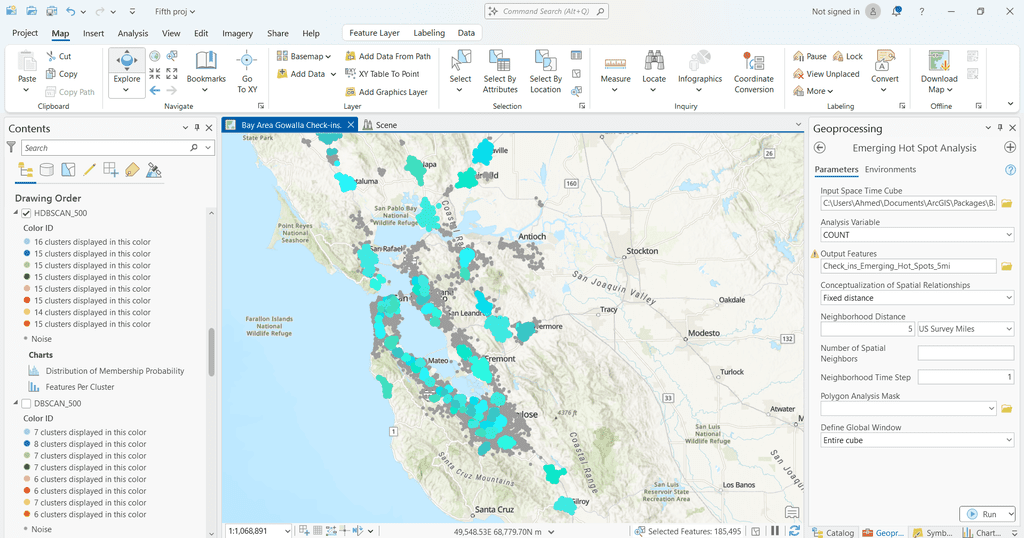Open the Analysis Variable COUNT dropdown
The height and width of the screenshot is (538, 1024).
(1008, 235)
